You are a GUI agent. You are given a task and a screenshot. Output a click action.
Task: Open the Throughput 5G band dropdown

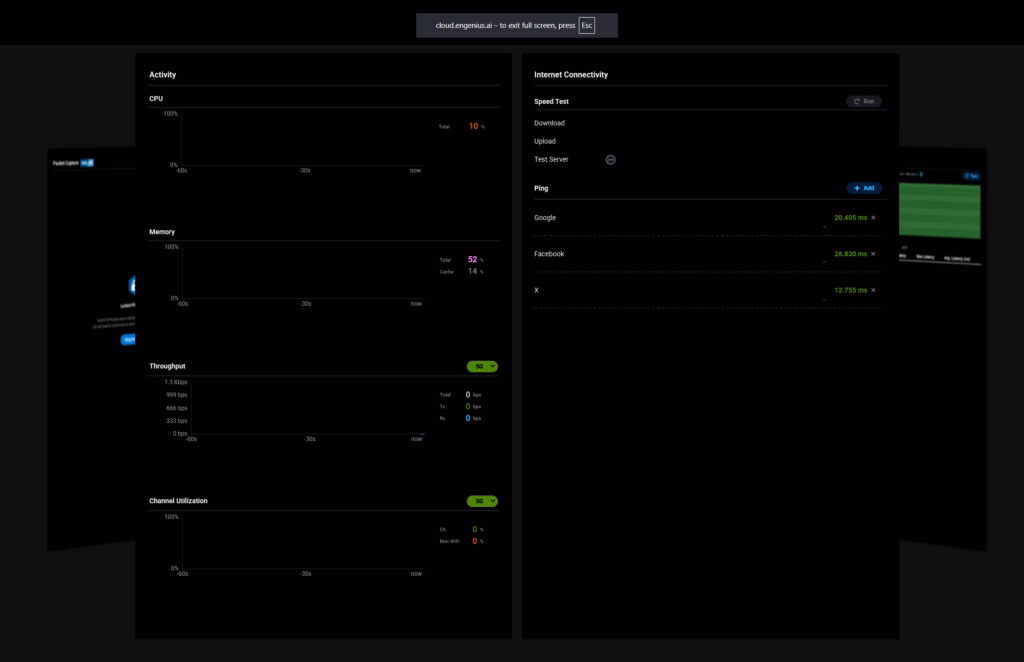point(482,367)
